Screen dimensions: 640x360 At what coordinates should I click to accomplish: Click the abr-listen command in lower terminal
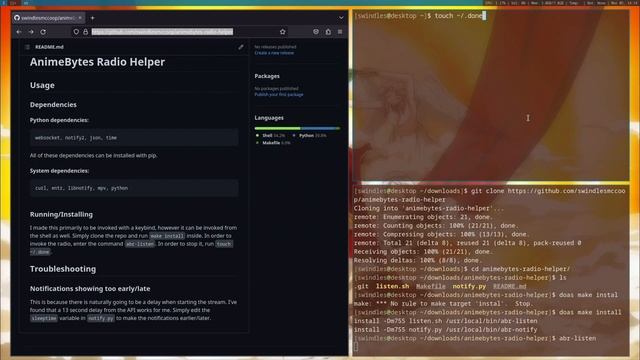click(578, 339)
